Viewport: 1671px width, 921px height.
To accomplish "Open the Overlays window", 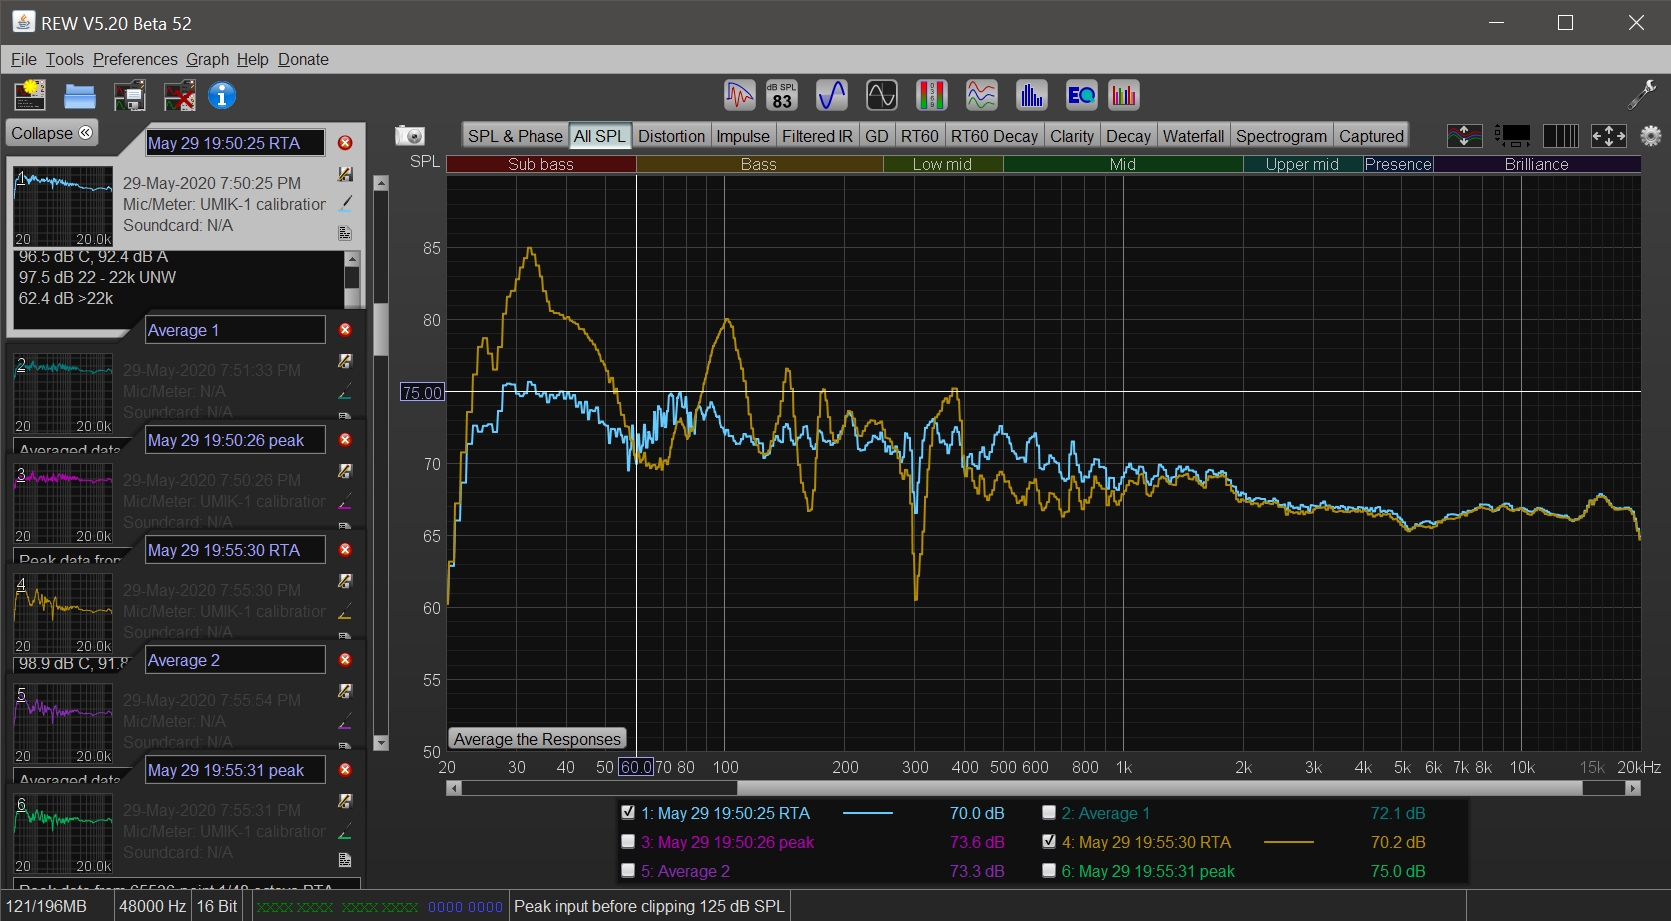I will tap(982, 96).
